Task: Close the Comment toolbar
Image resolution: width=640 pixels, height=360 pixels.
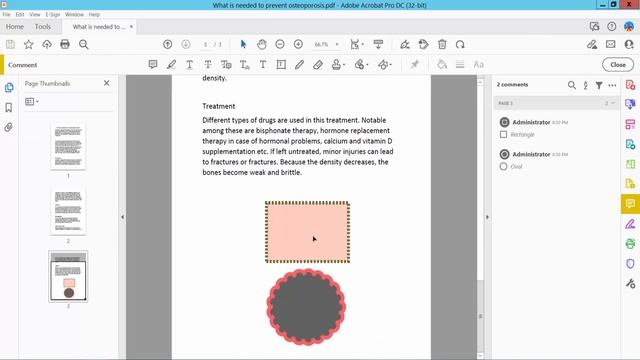Action: (618, 64)
